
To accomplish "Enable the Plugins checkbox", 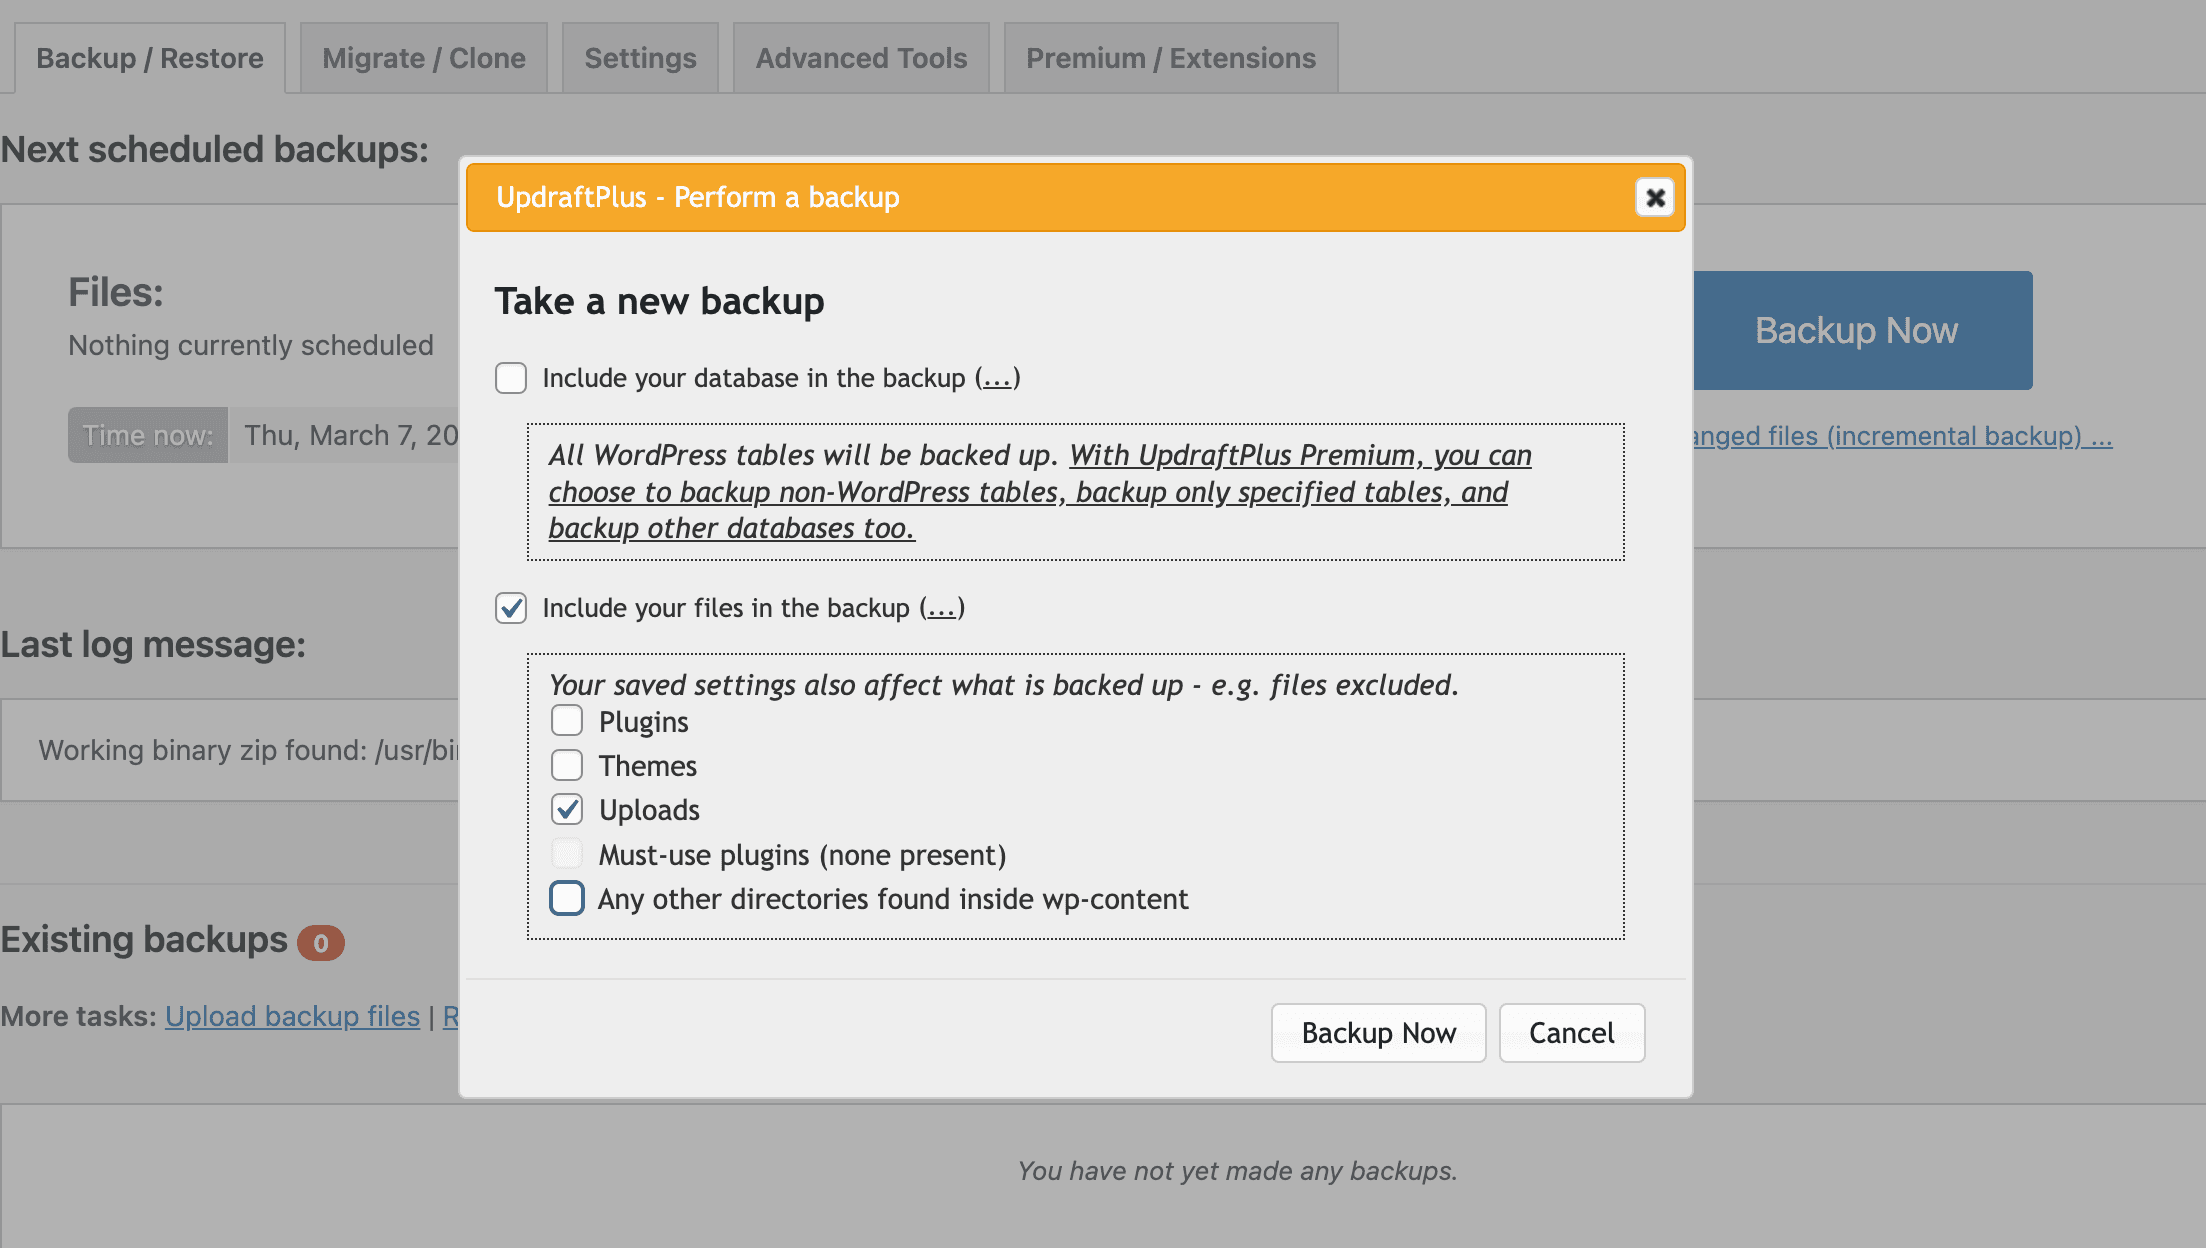I will coord(567,721).
